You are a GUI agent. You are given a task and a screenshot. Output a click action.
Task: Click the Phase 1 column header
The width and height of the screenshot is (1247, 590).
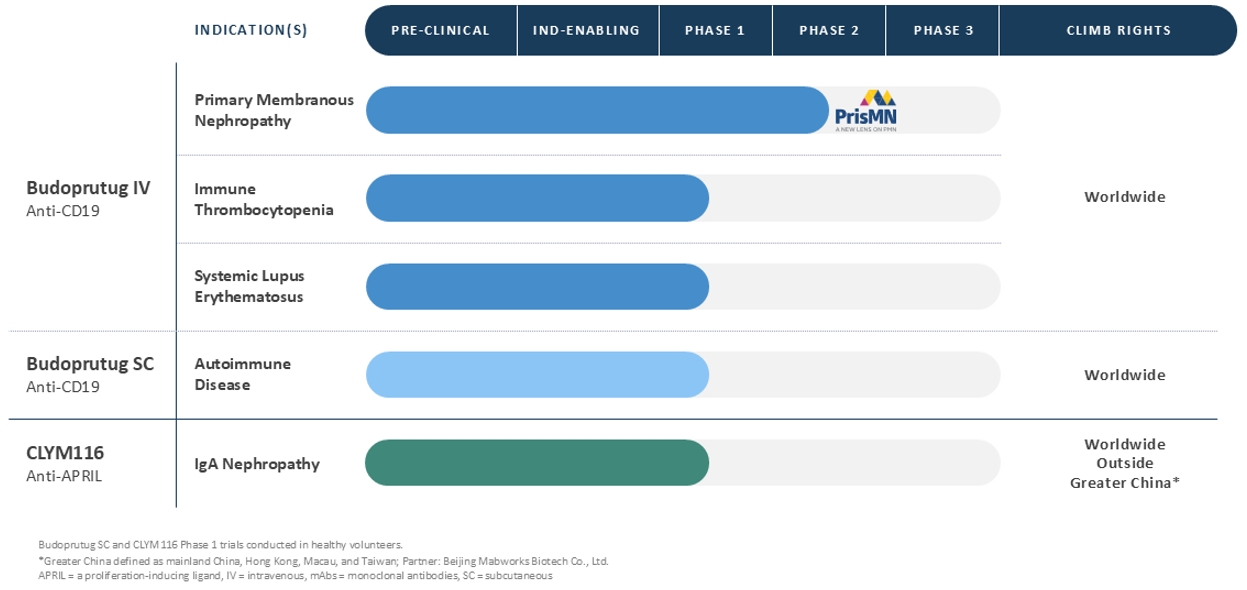click(715, 30)
